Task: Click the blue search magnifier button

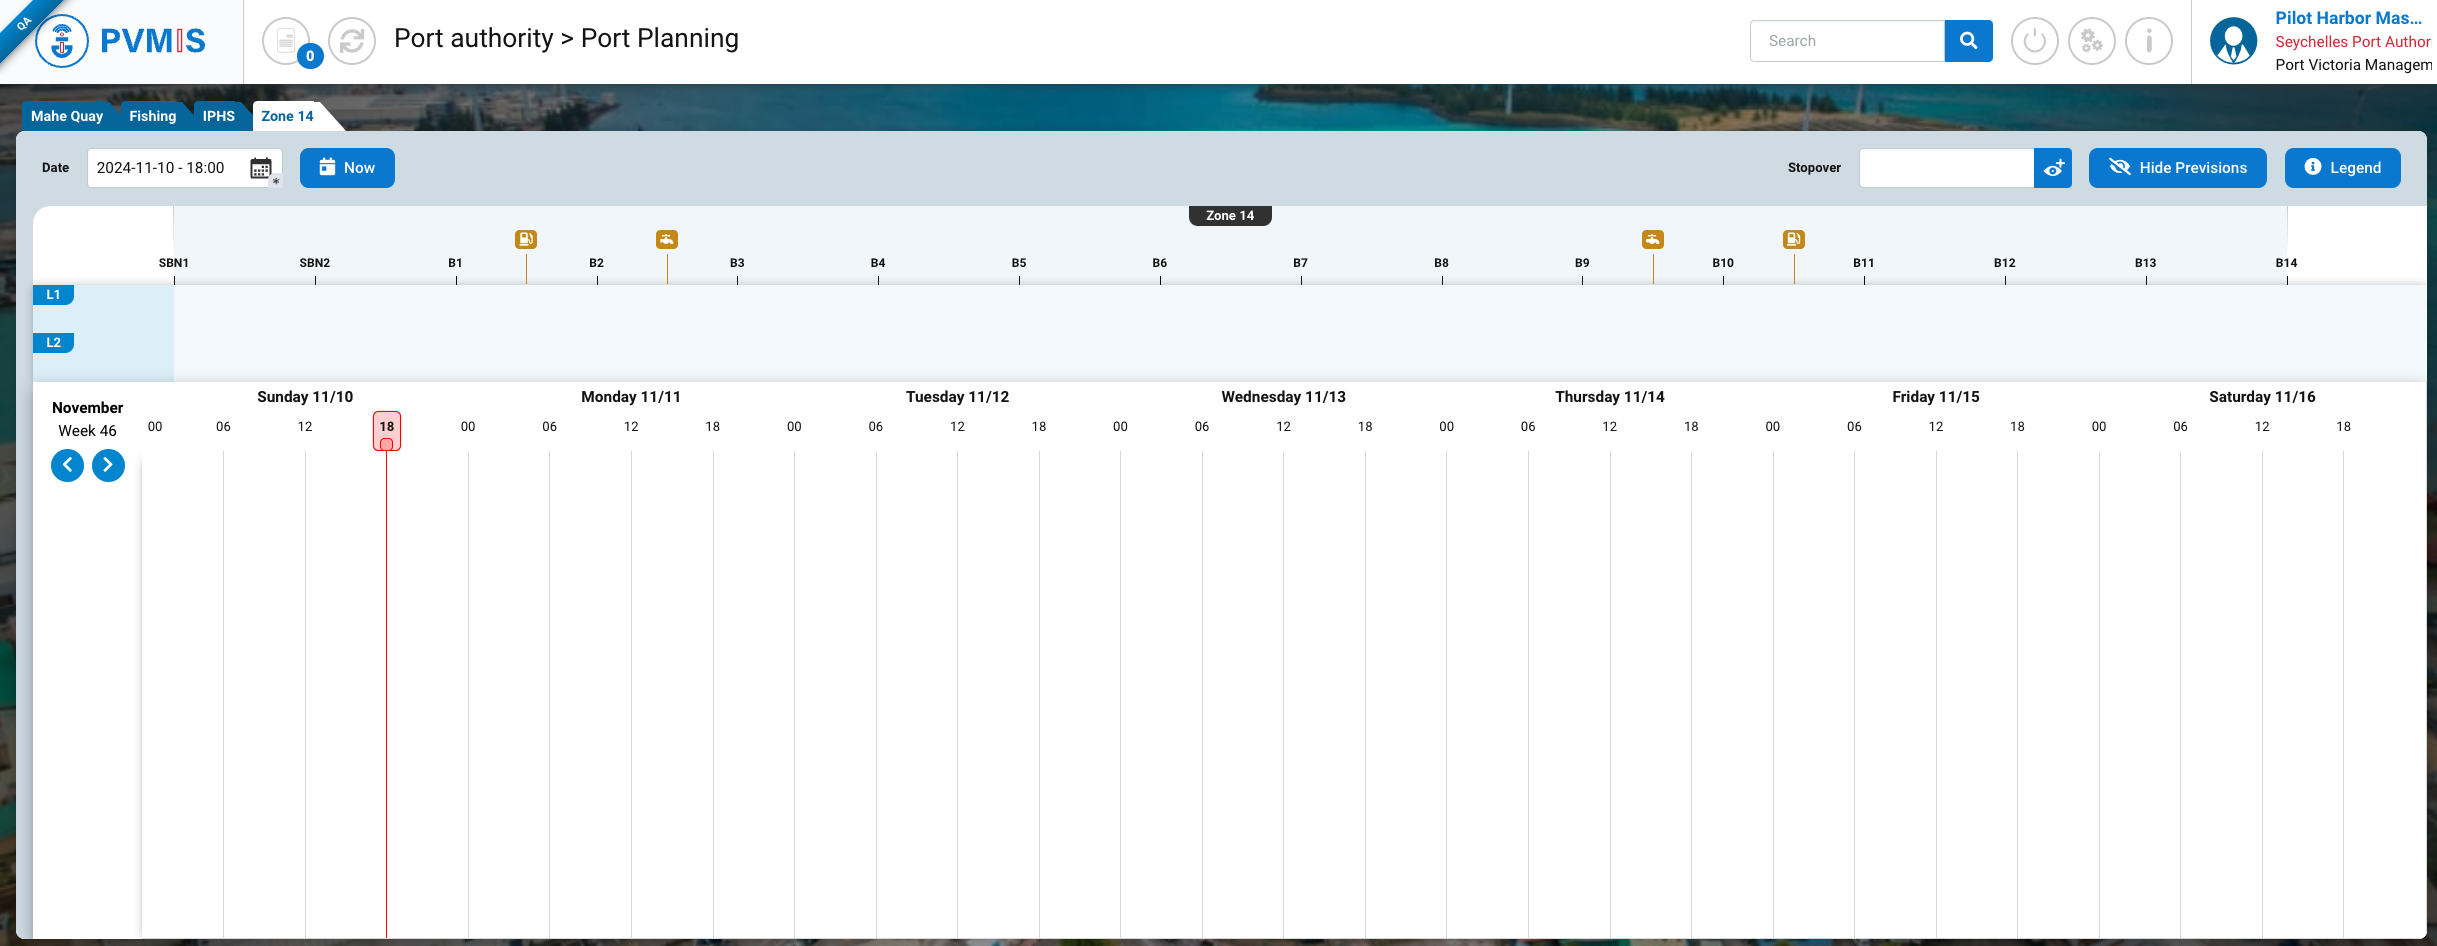Action: point(1968,41)
